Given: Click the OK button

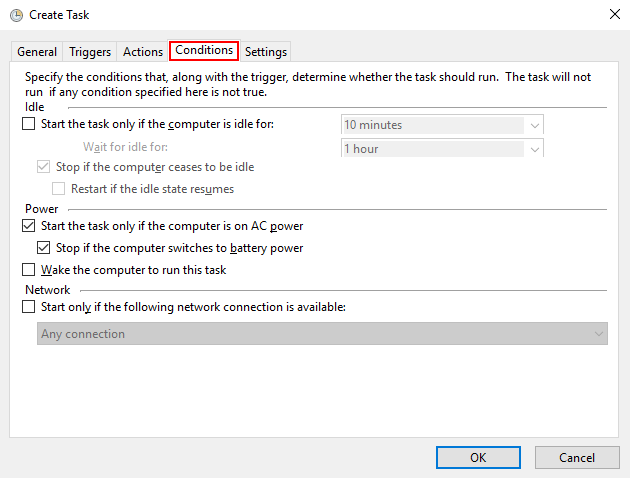Looking at the screenshot, I should pyautogui.click(x=478, y=457).
